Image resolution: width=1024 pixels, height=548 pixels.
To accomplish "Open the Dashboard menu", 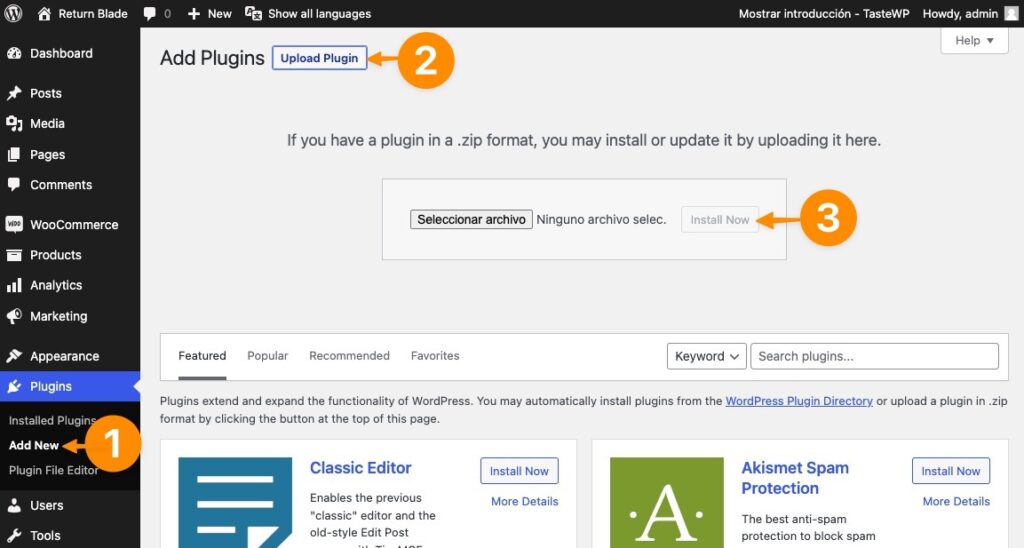I will point(61,54).
